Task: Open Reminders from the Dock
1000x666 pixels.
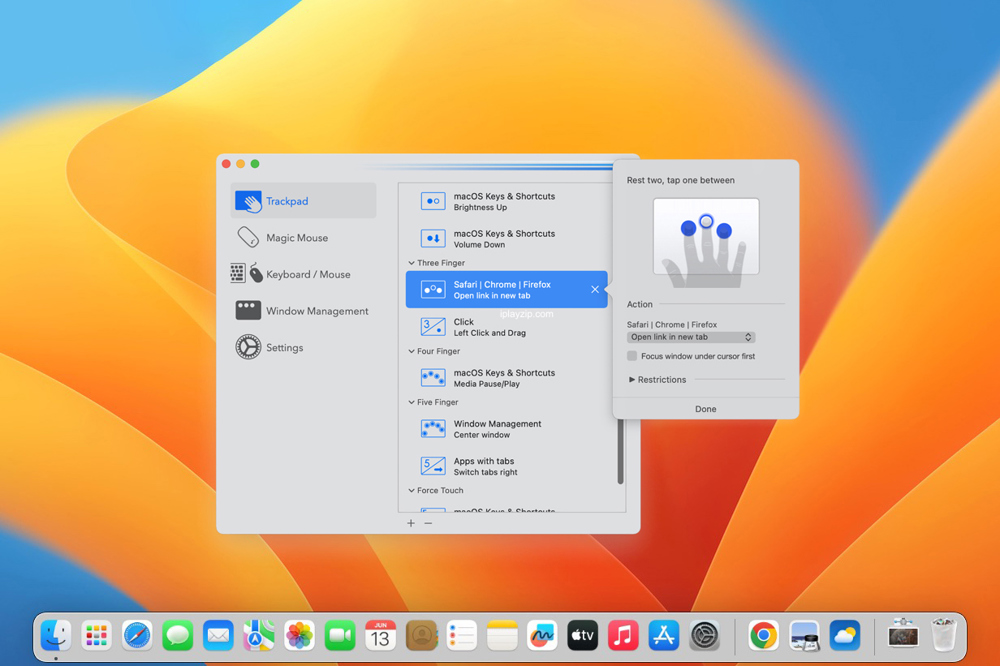Action: tap(462, 636)
